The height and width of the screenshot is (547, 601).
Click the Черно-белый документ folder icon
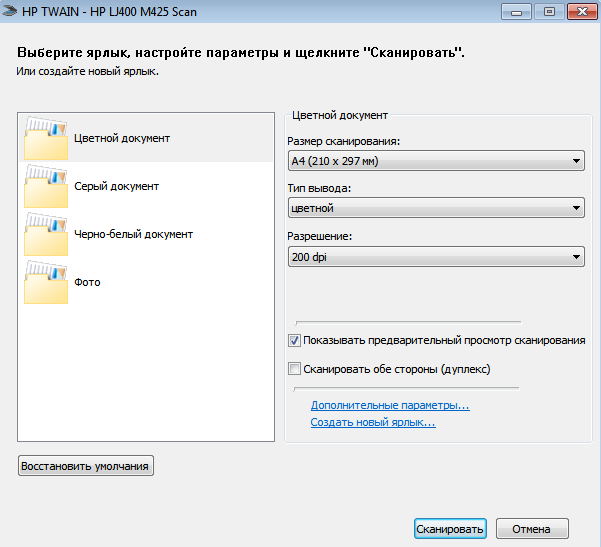click(45, 234)
